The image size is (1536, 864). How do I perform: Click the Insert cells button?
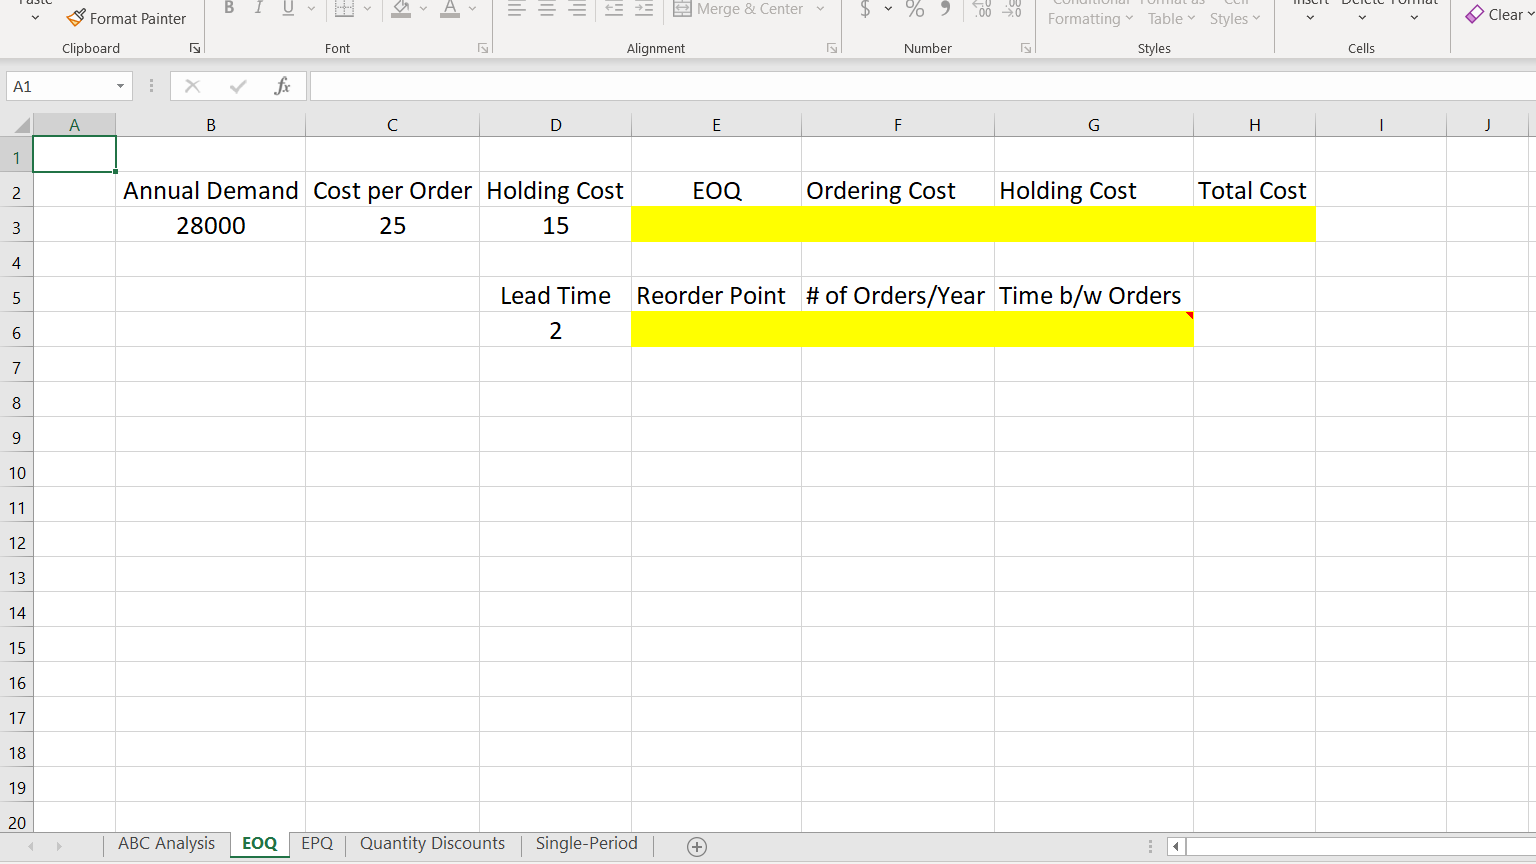coord(1310,10)
